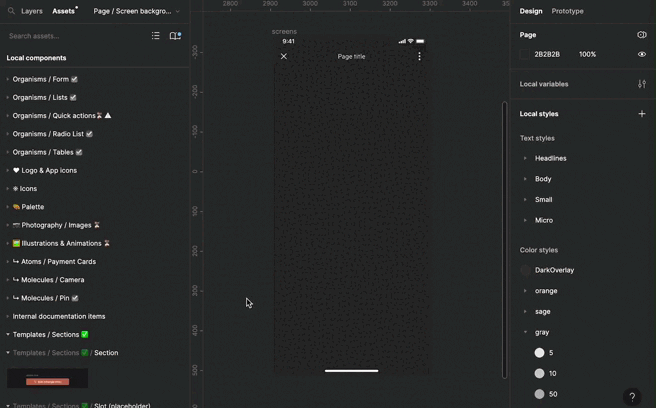The height and width of the screenshot is (408, 656).
Task: Expand the Organisms / Form component group
Action: point(8,79)
